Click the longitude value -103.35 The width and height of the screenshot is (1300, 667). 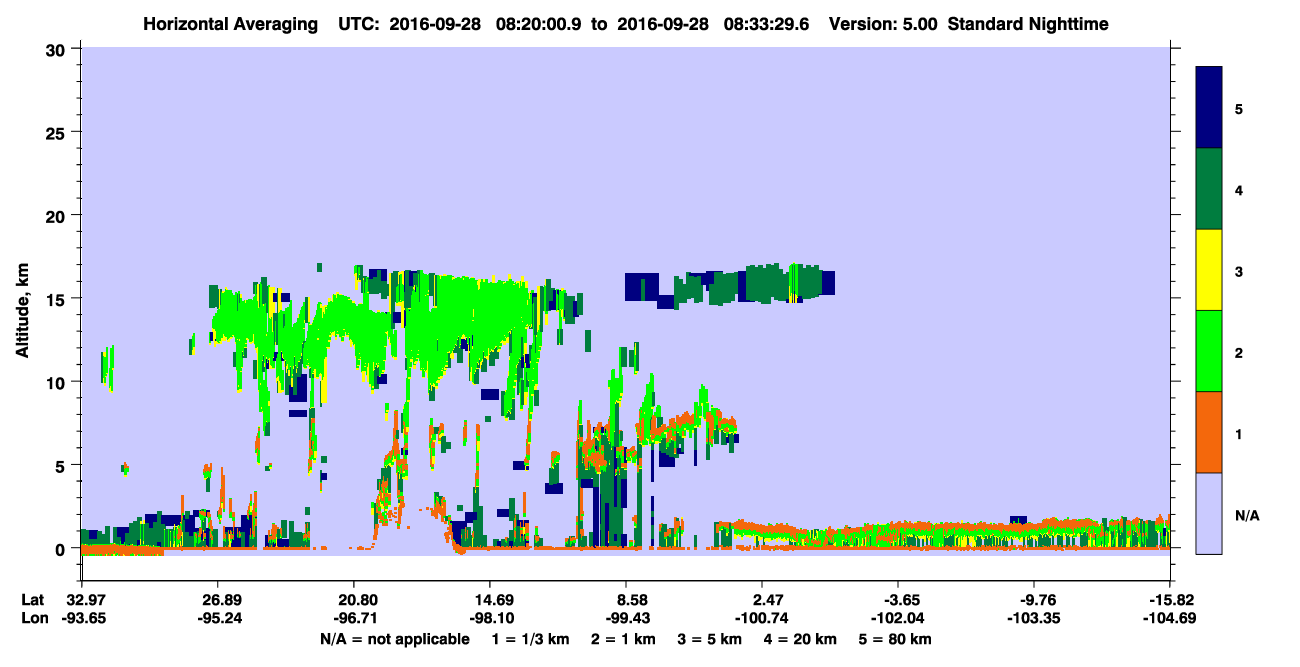(1034, 618)
